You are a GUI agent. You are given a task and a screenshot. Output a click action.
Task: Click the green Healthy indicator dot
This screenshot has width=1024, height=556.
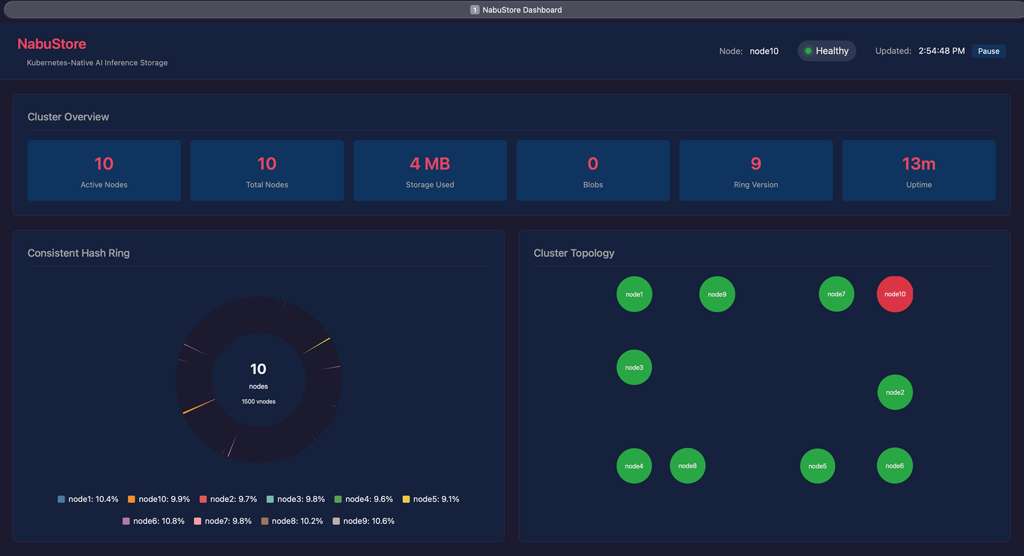[x=808, y=51]
